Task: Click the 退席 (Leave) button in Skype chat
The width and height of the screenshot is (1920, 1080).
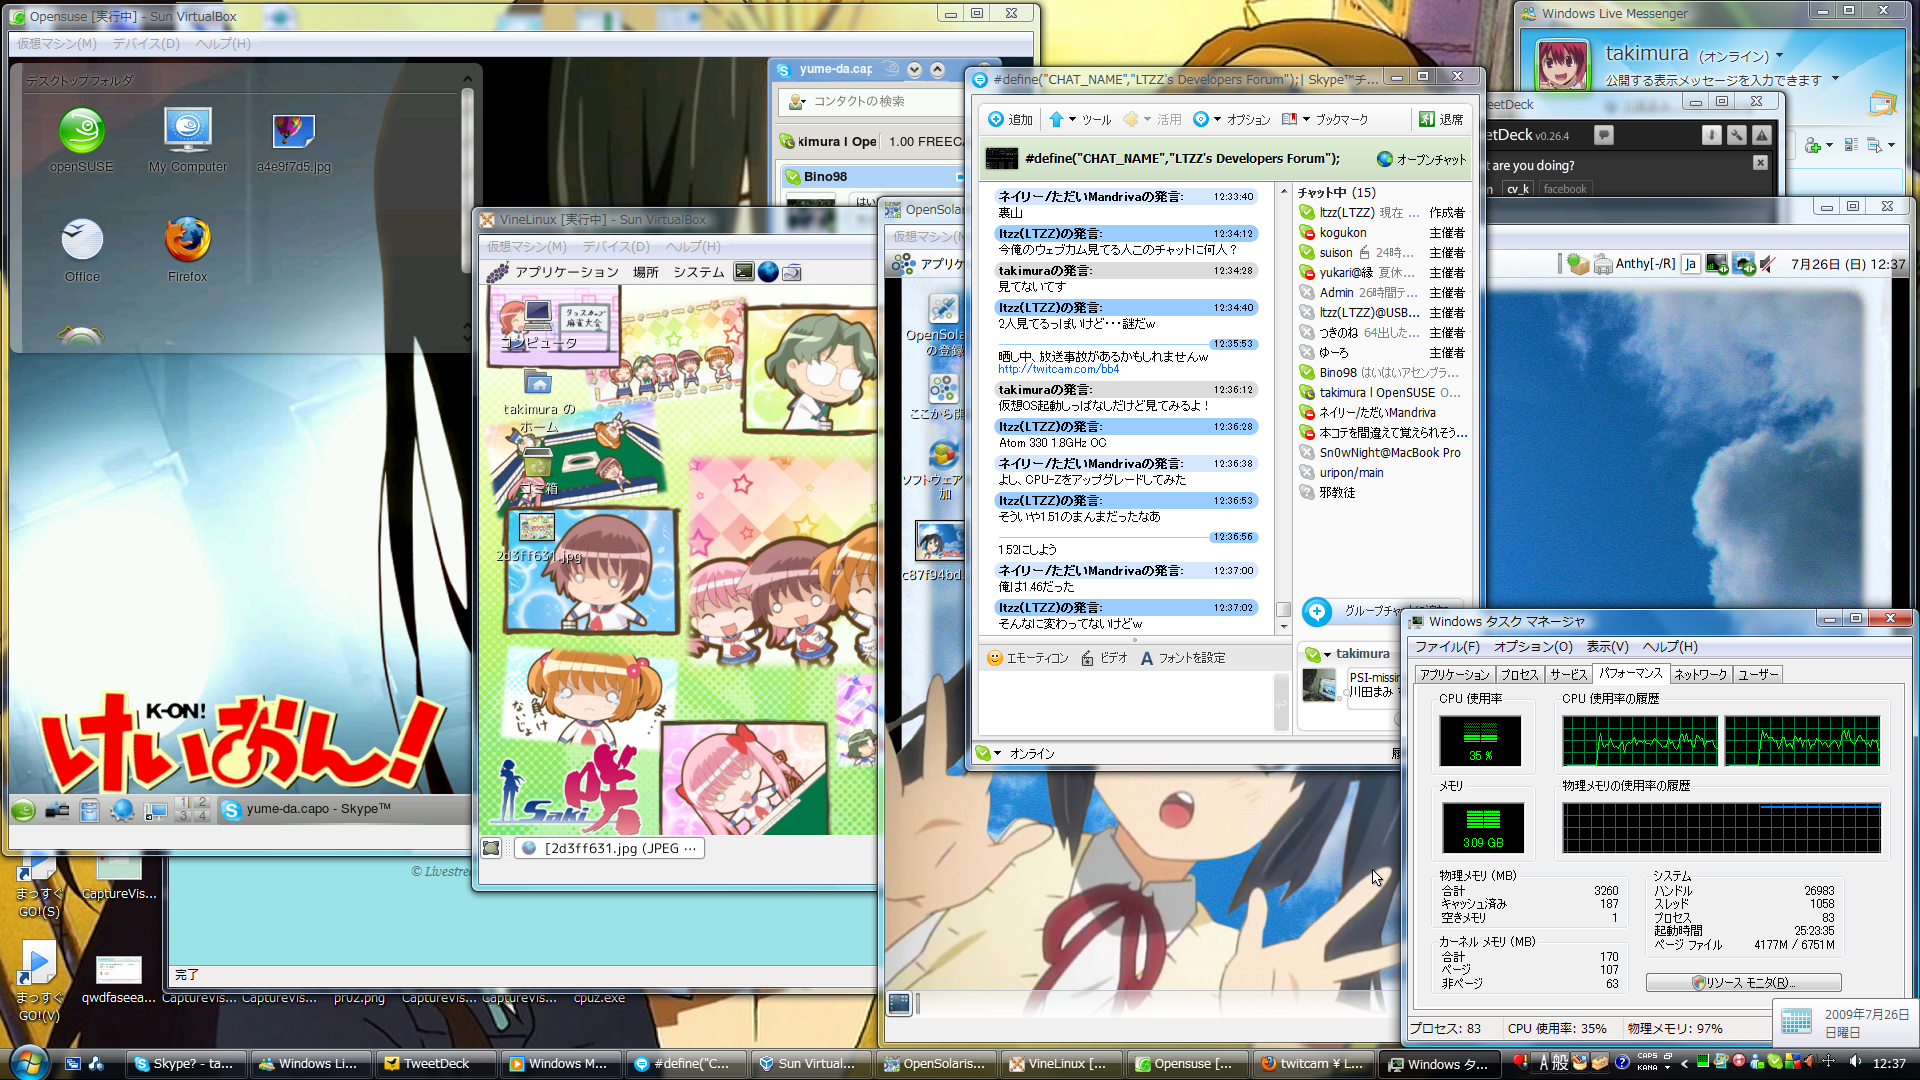Action: coord(1441,119)
